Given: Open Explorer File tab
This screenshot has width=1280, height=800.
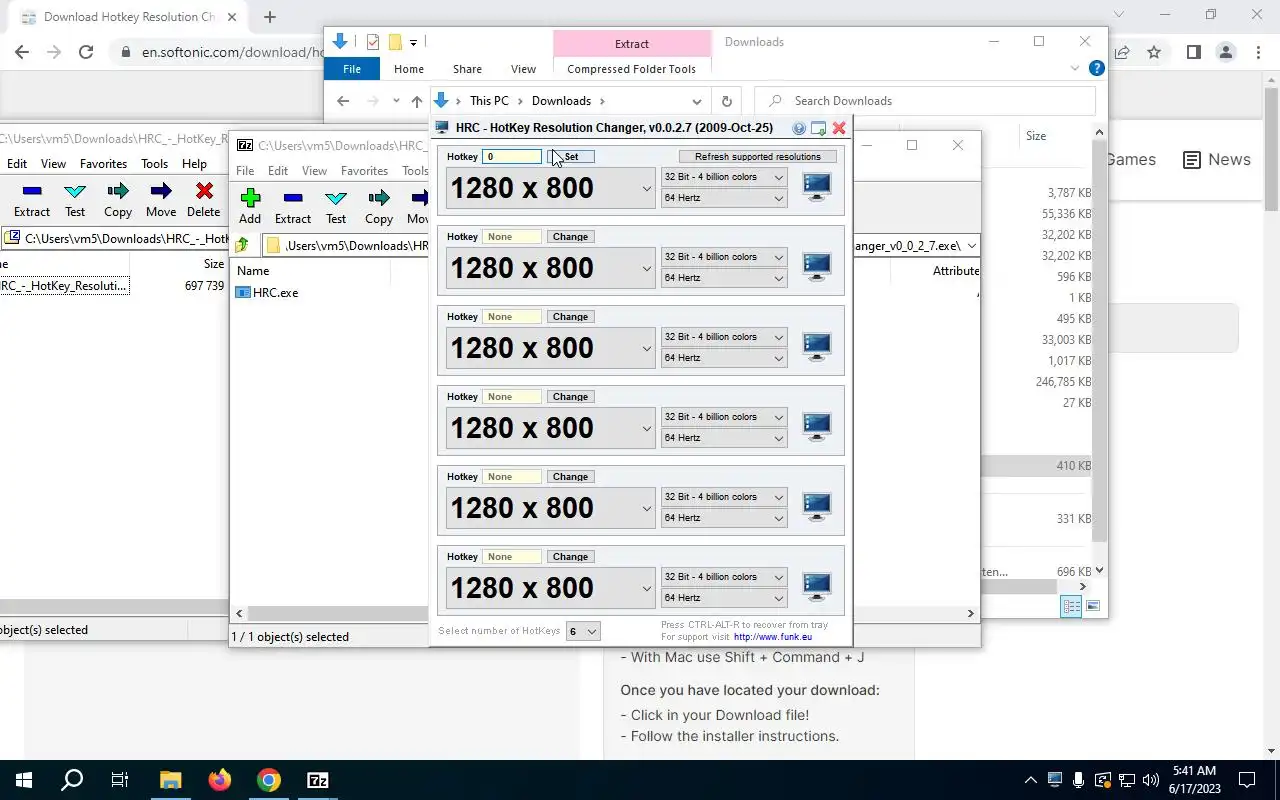Looking at the screenshot, I should pyautogui.click(x=352, y=69).
